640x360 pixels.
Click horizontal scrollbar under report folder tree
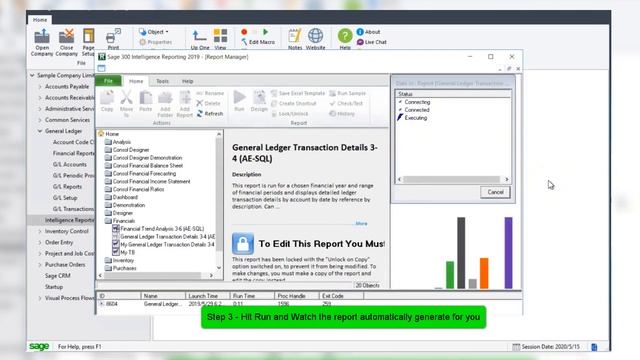pyautogui.click(x=155, y=276)
